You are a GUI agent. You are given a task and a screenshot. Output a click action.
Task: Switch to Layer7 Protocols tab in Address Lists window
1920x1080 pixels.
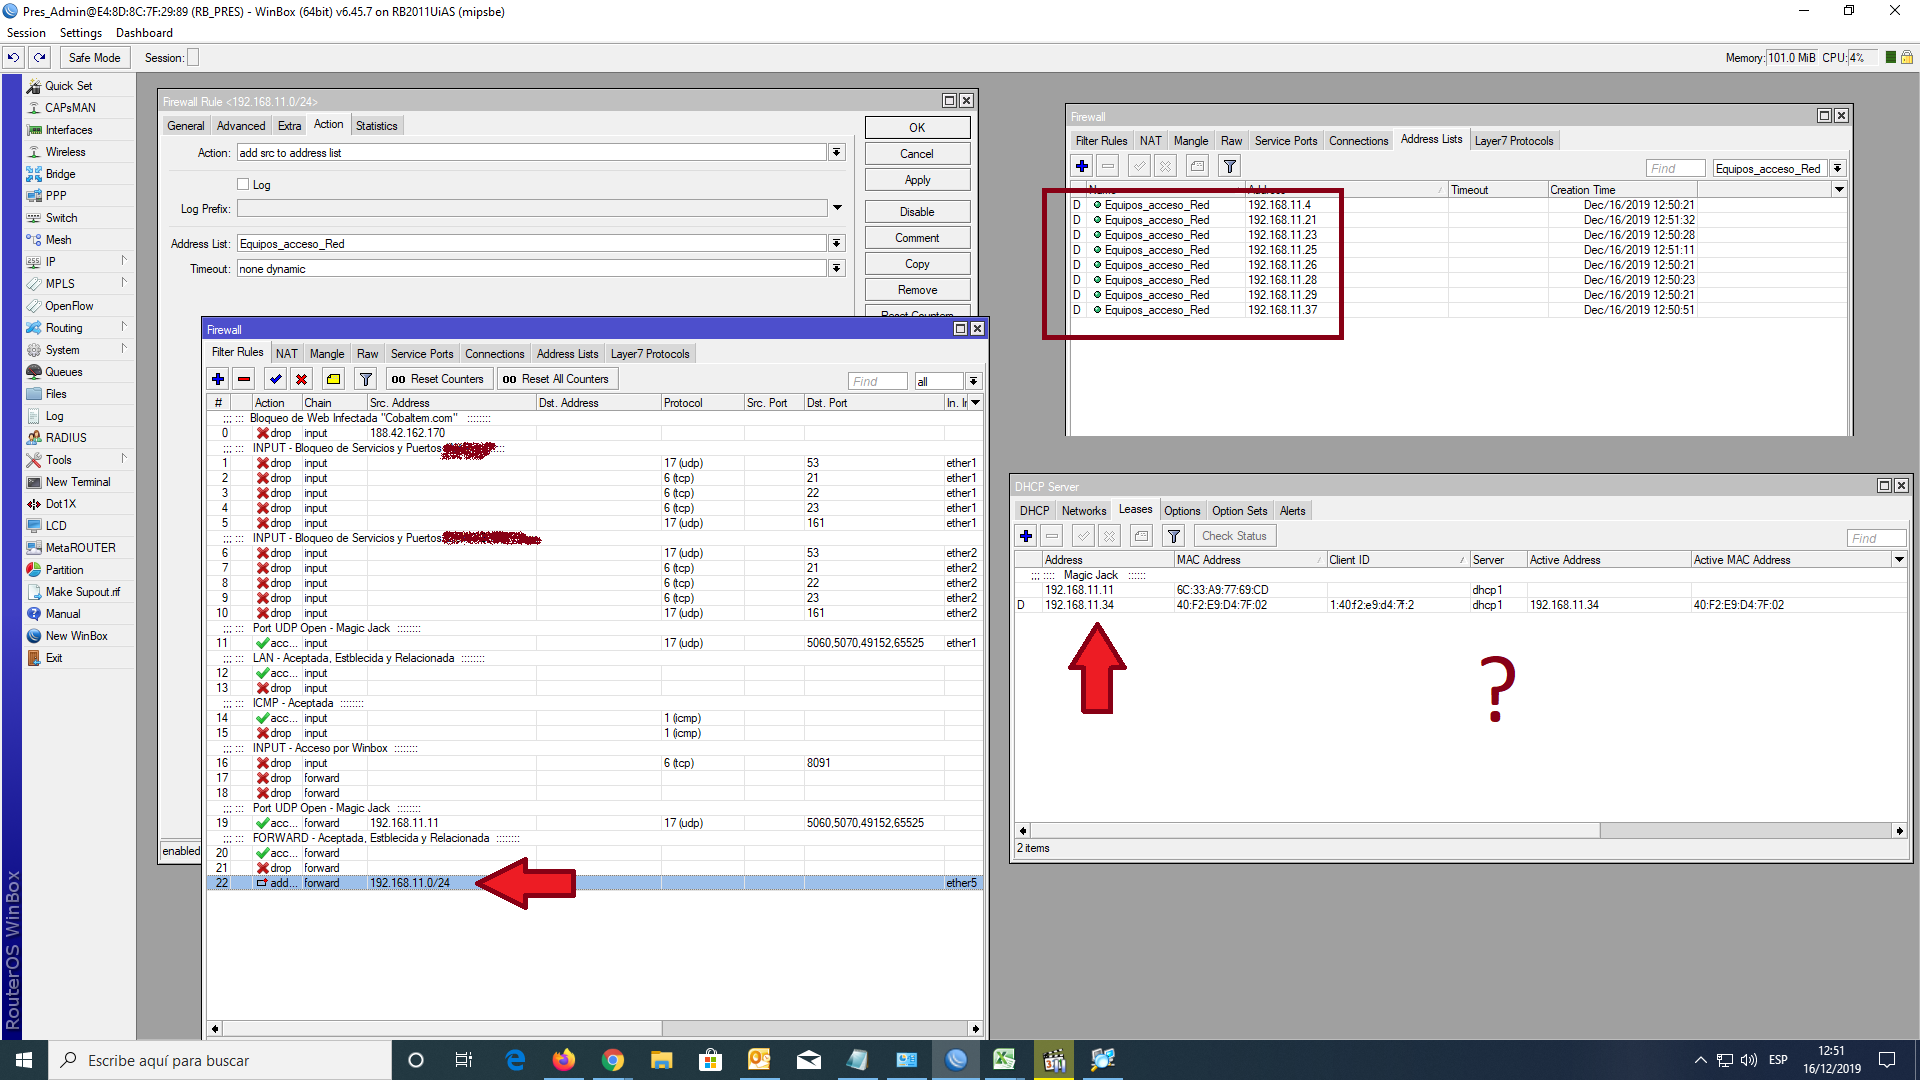point(1514,141)
